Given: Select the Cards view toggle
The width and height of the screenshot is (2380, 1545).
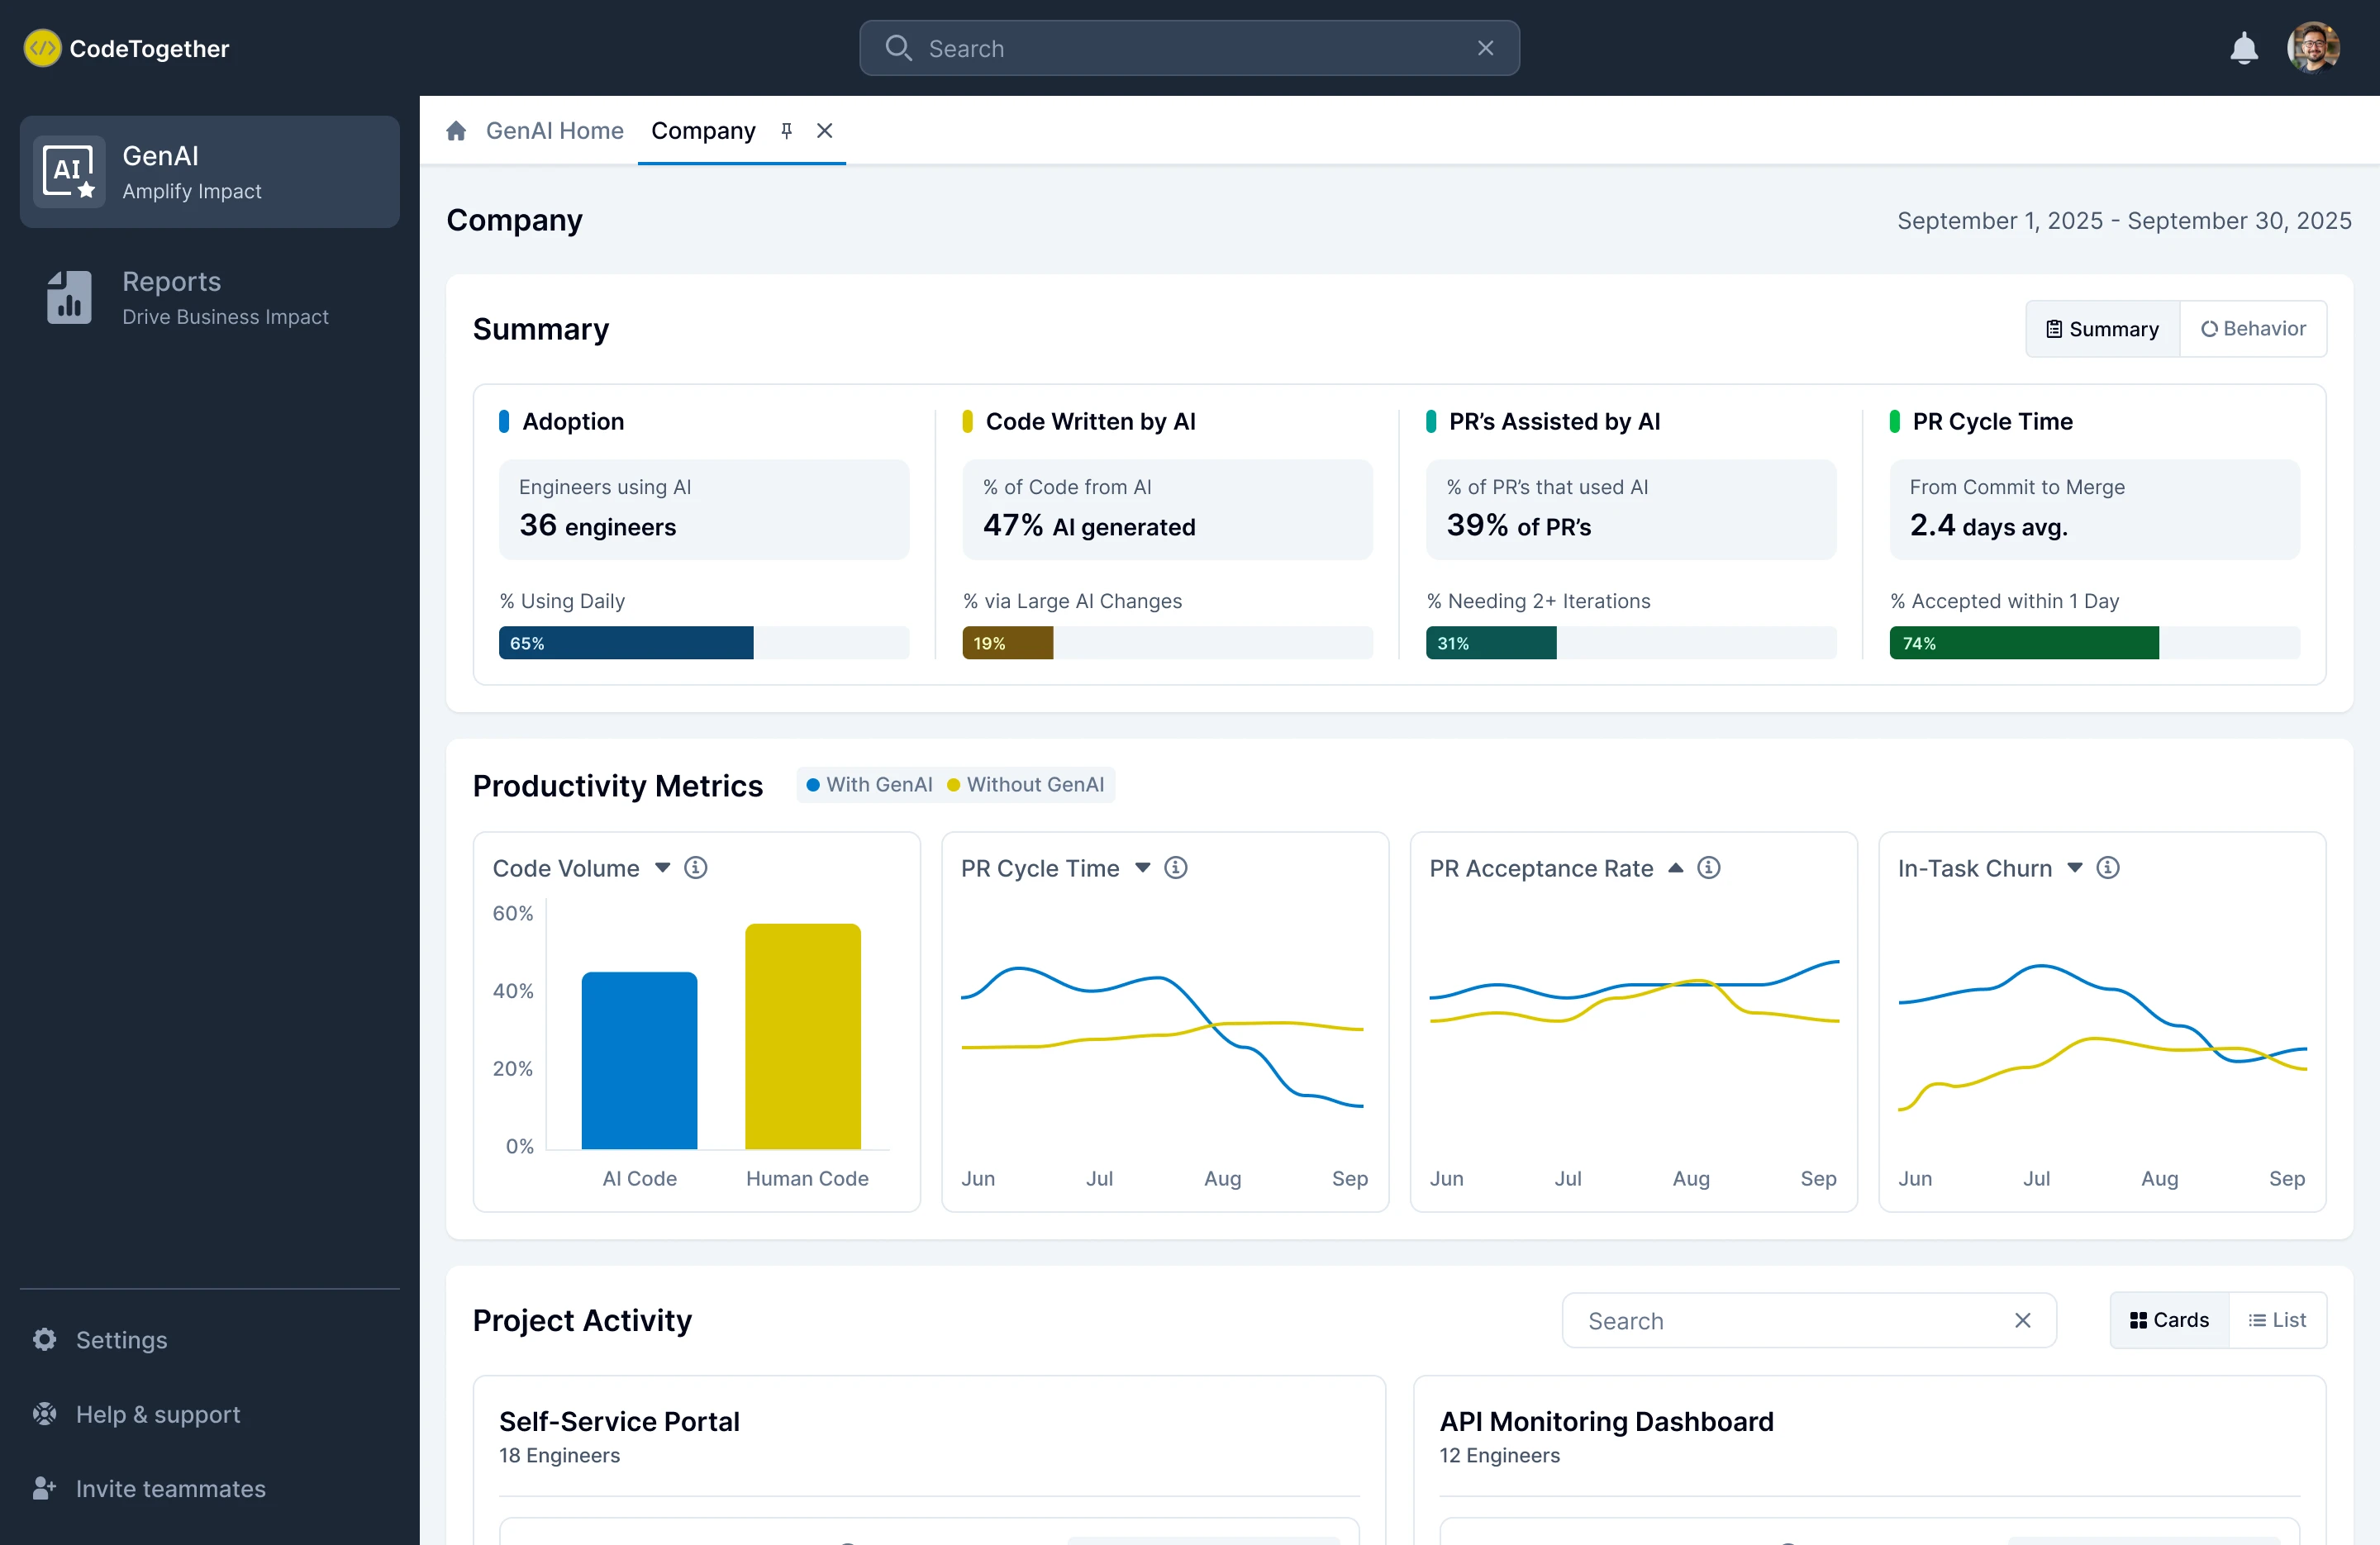Looking at the screenshot, I should 2169,1320.
